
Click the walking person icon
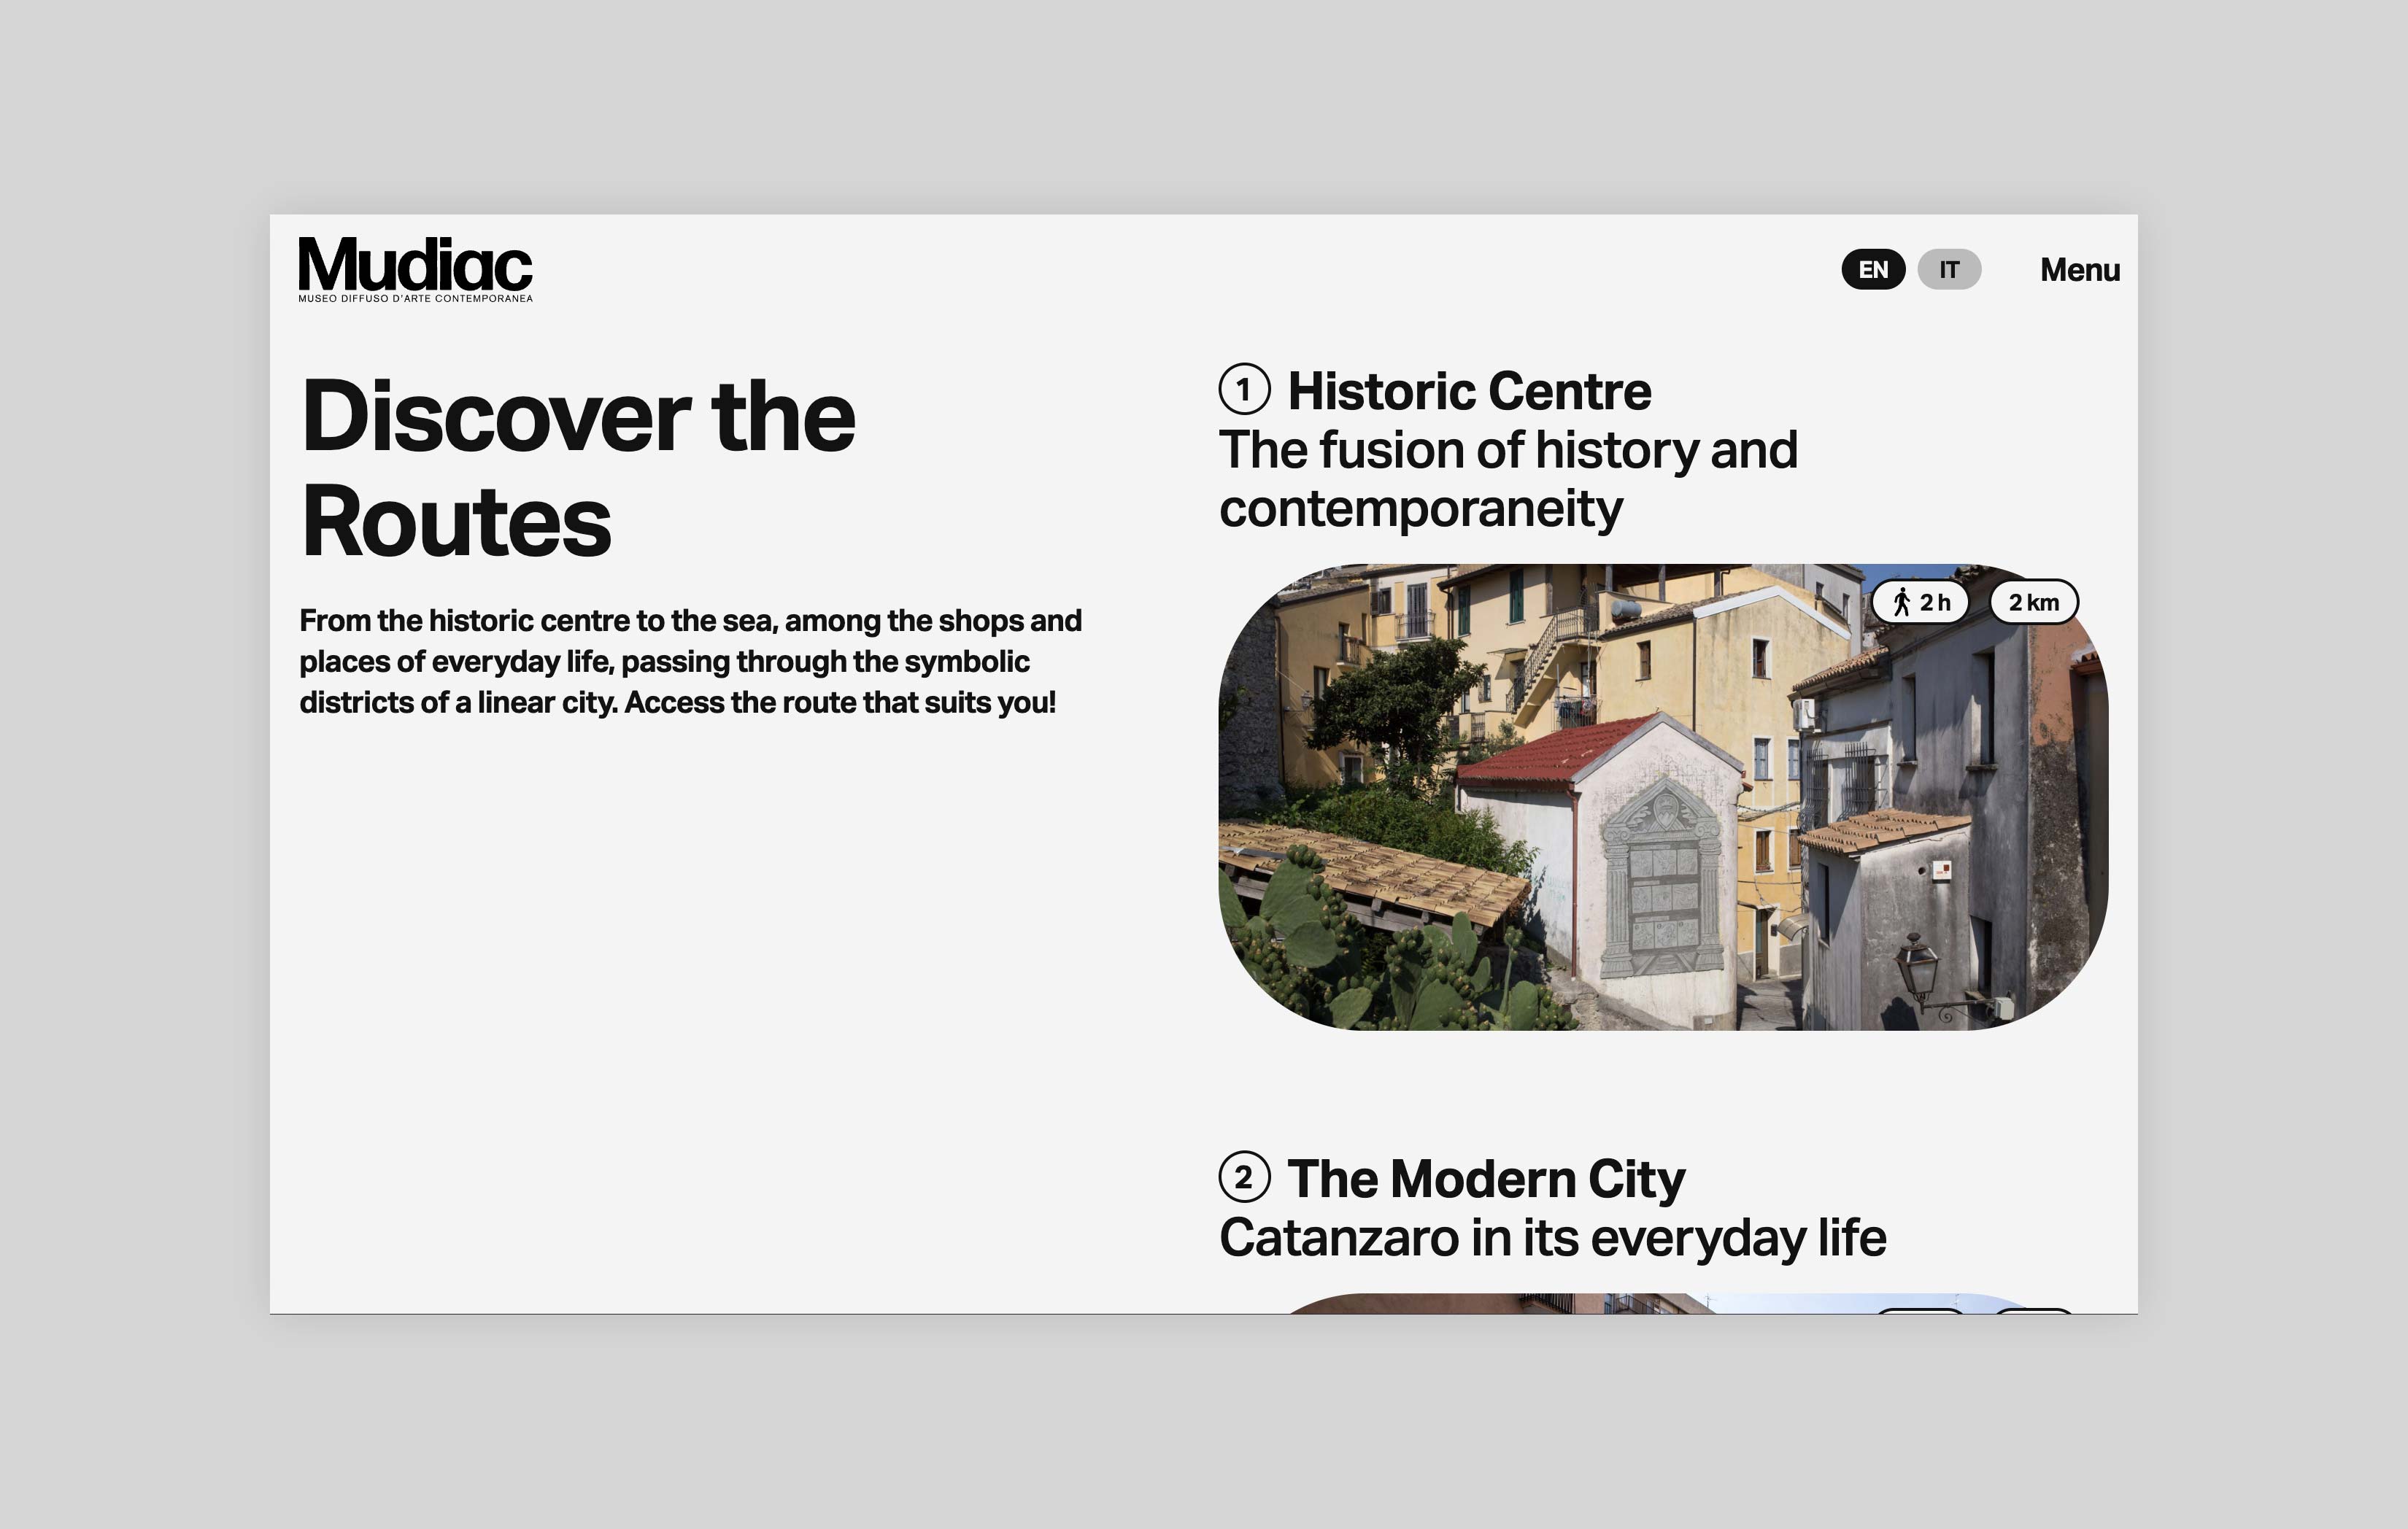(x=1901, y=603)
